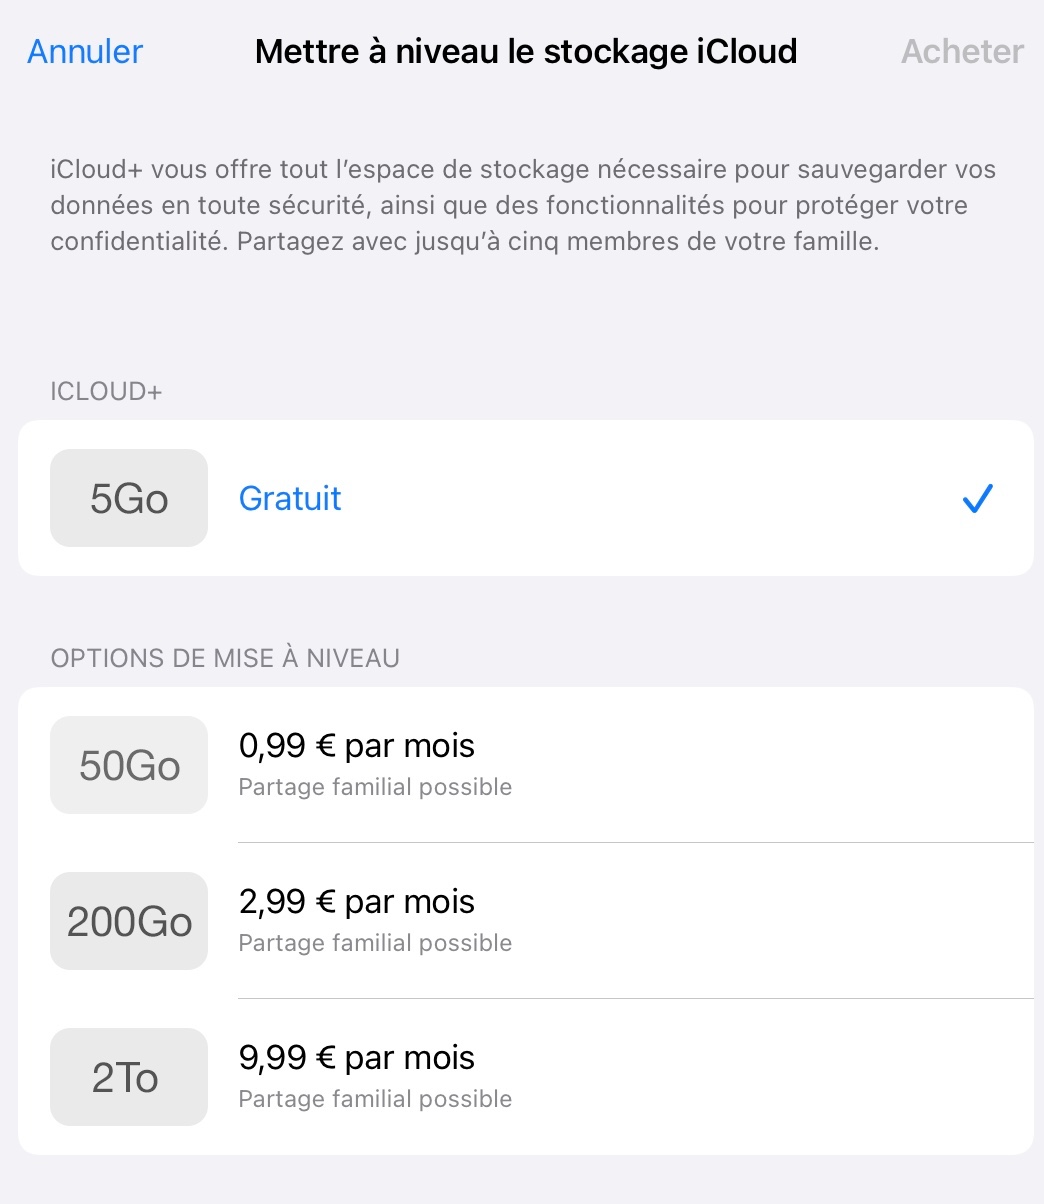Click the blue checkmark on the free plan
Image resolution: width=1044 pixels, height=1204 pixels.
click(x=976, y=498)
